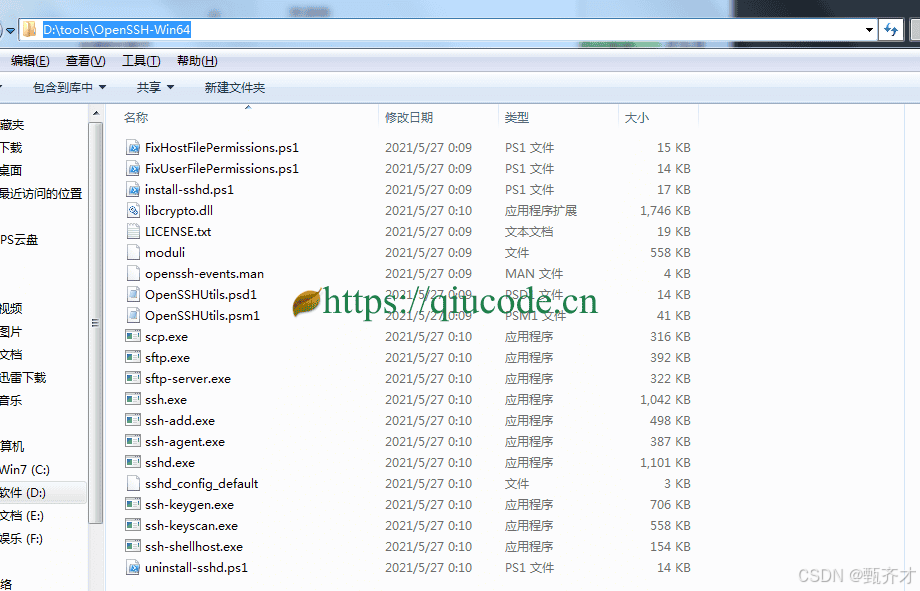Select 迅雷下载 in the navigation pane
920x591 pixels.
point(23,377)
